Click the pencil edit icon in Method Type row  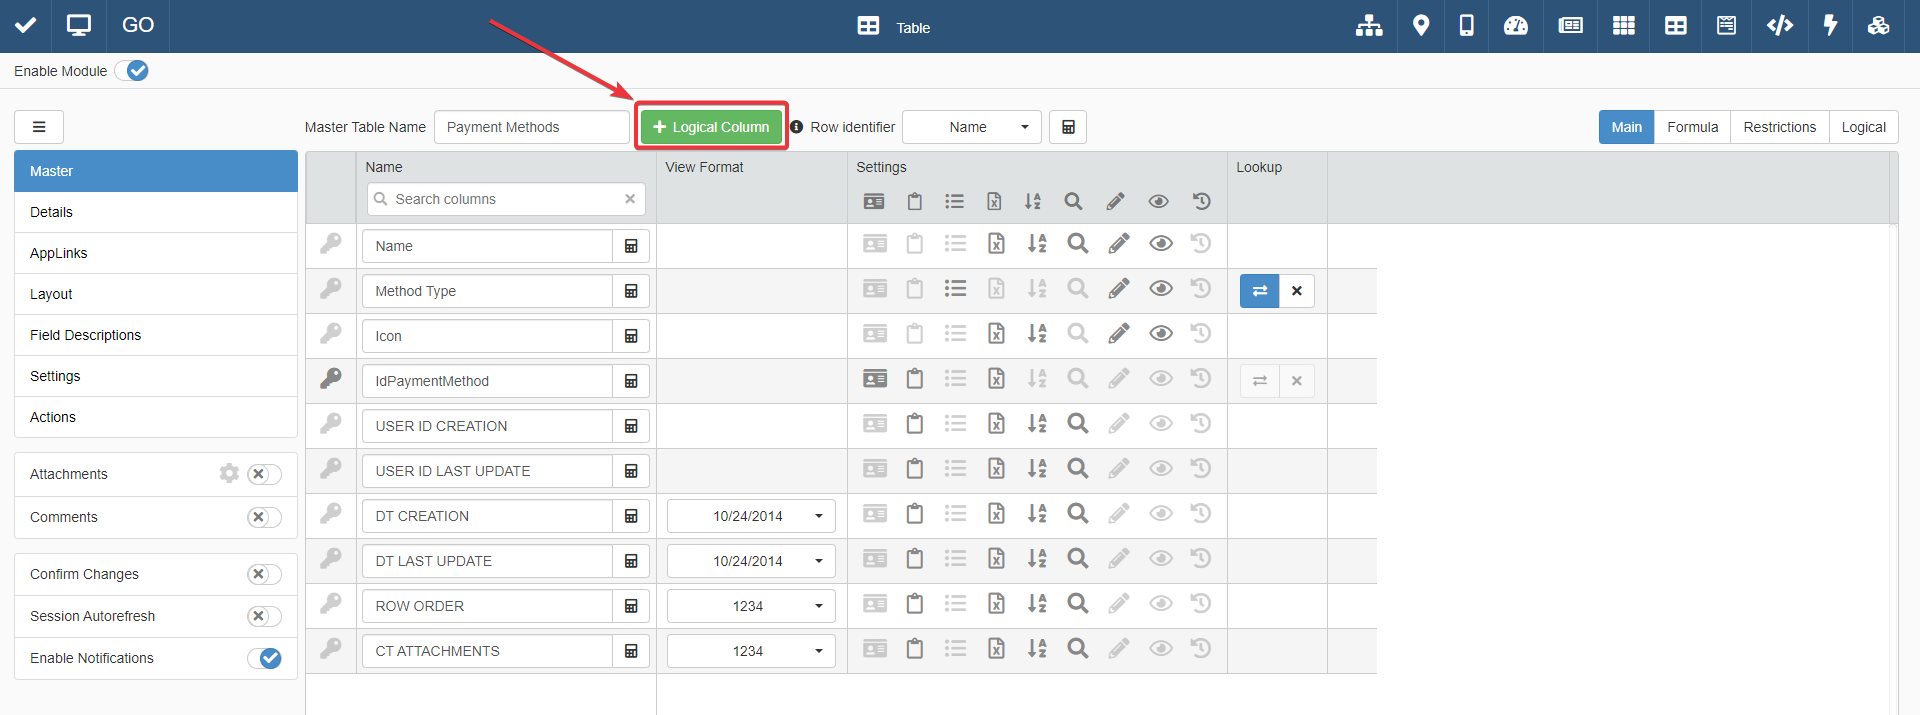coord(1118,289)
